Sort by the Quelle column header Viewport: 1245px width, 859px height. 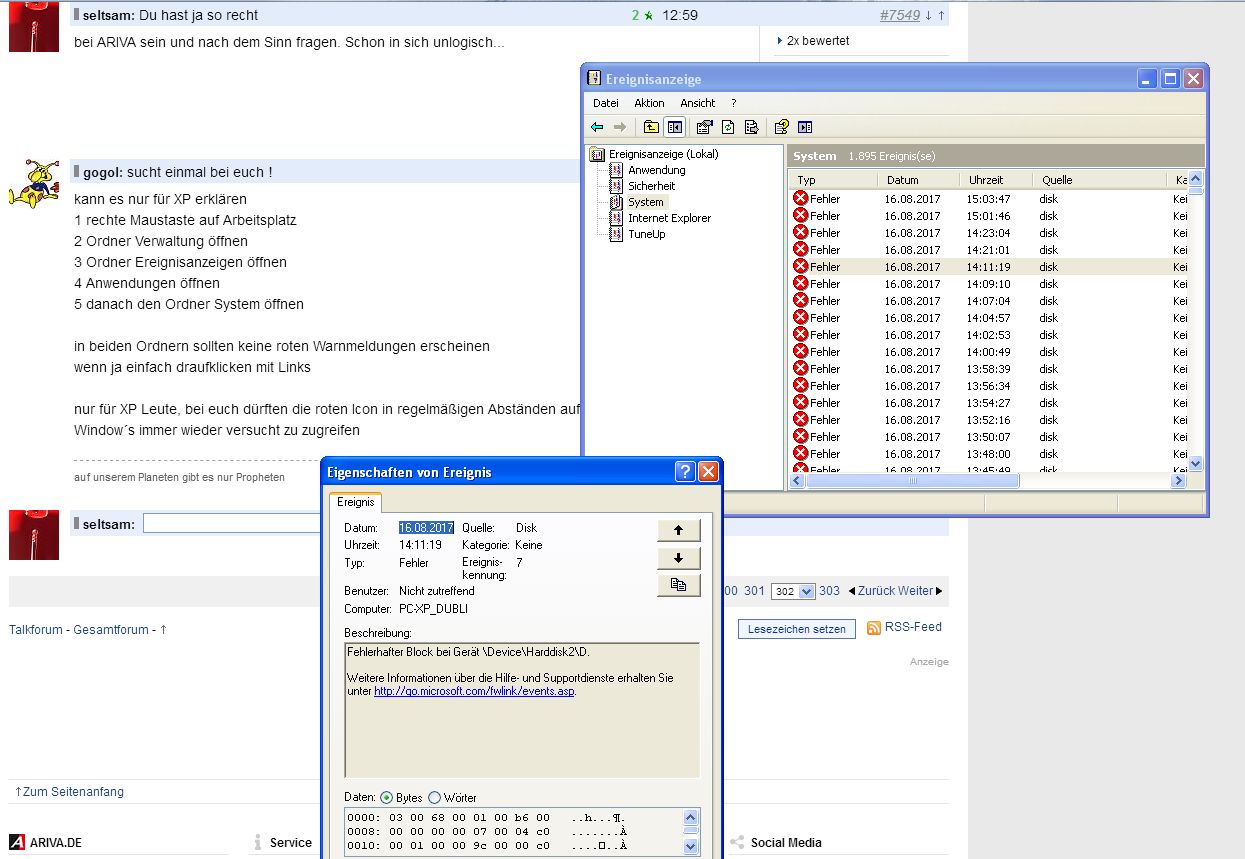pyautogui.click(x=1099, y=180)
